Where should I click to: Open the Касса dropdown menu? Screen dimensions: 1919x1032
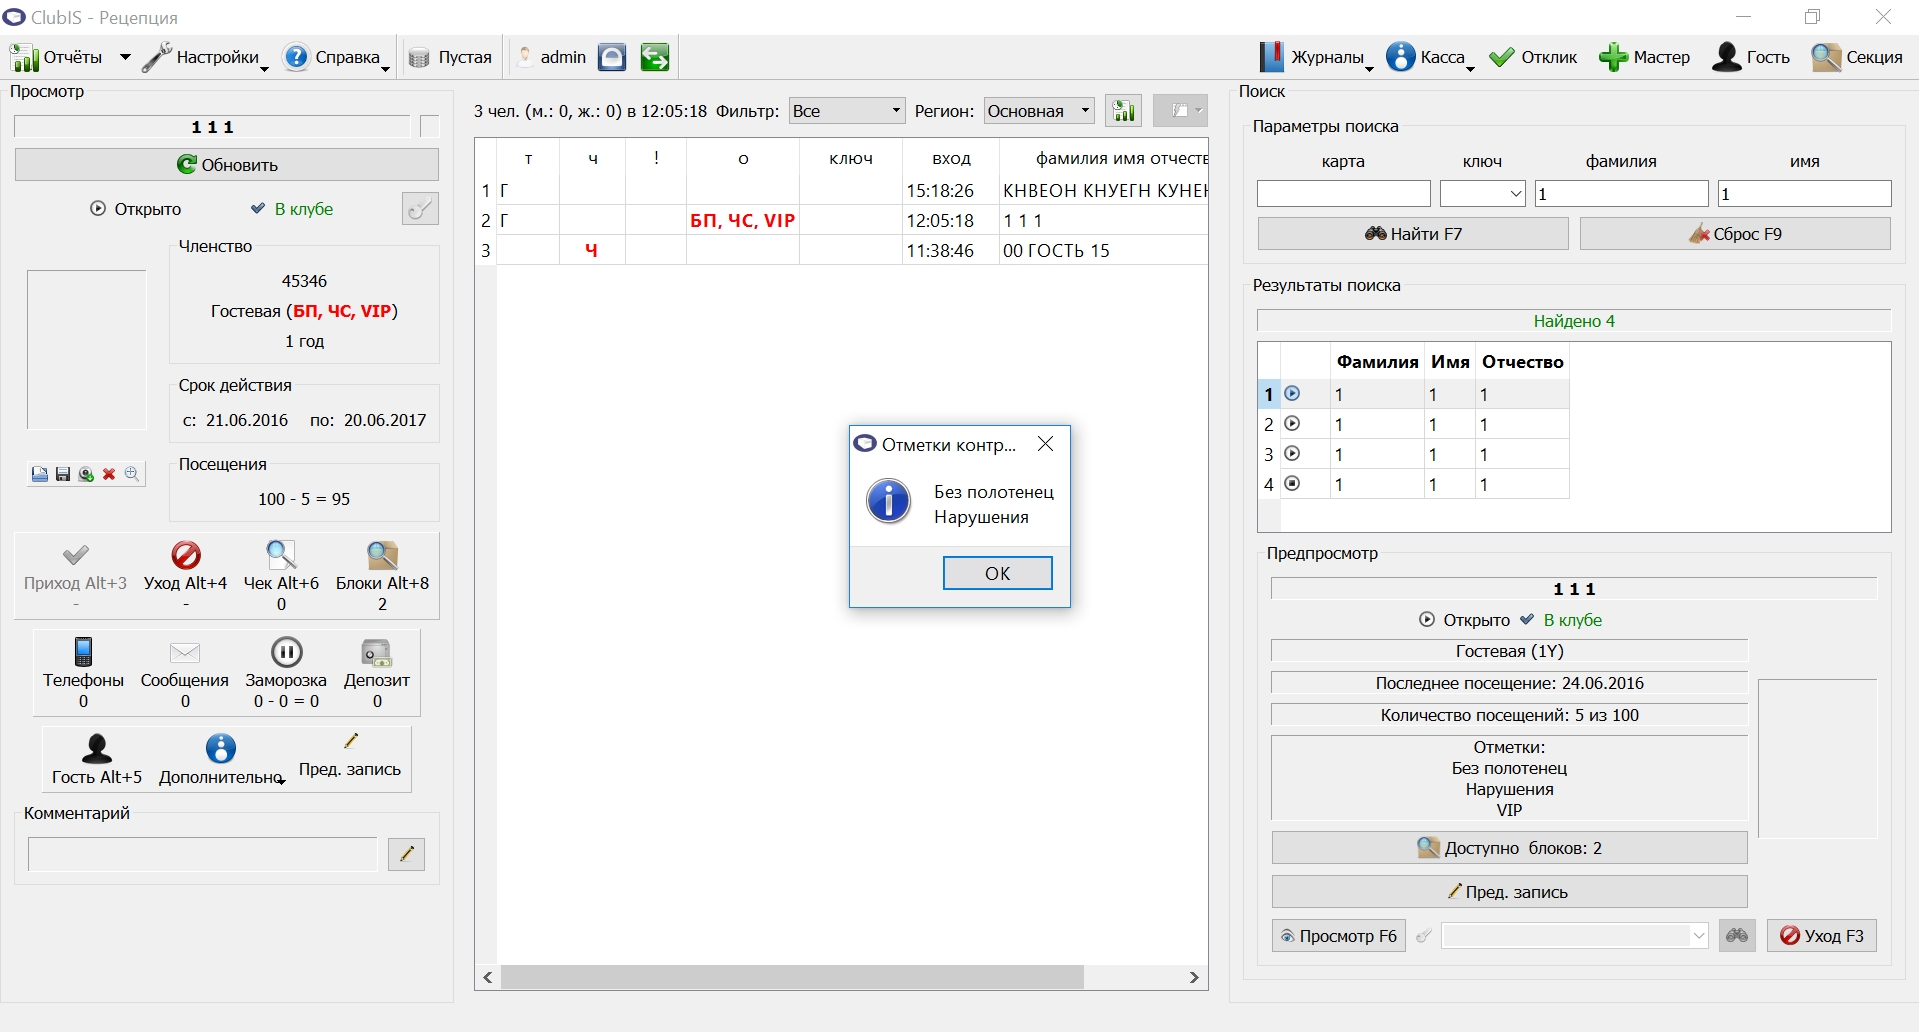1430,57
